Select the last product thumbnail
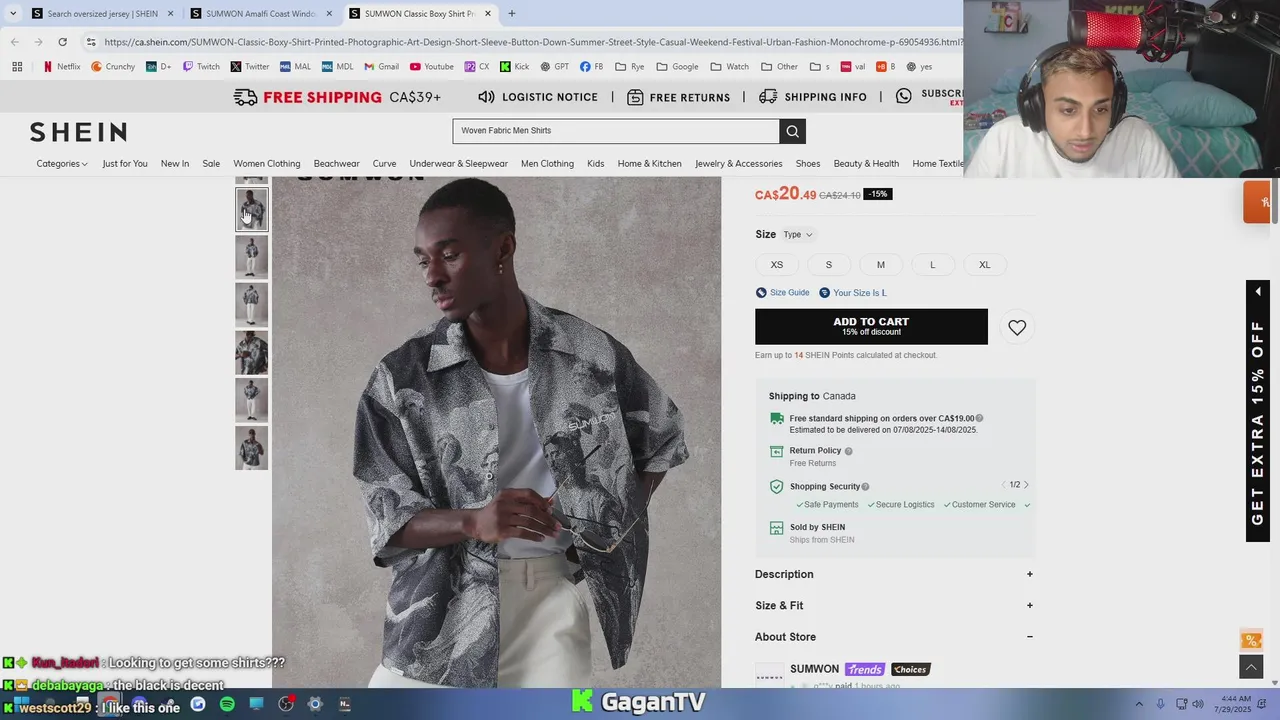 point(251,448)
